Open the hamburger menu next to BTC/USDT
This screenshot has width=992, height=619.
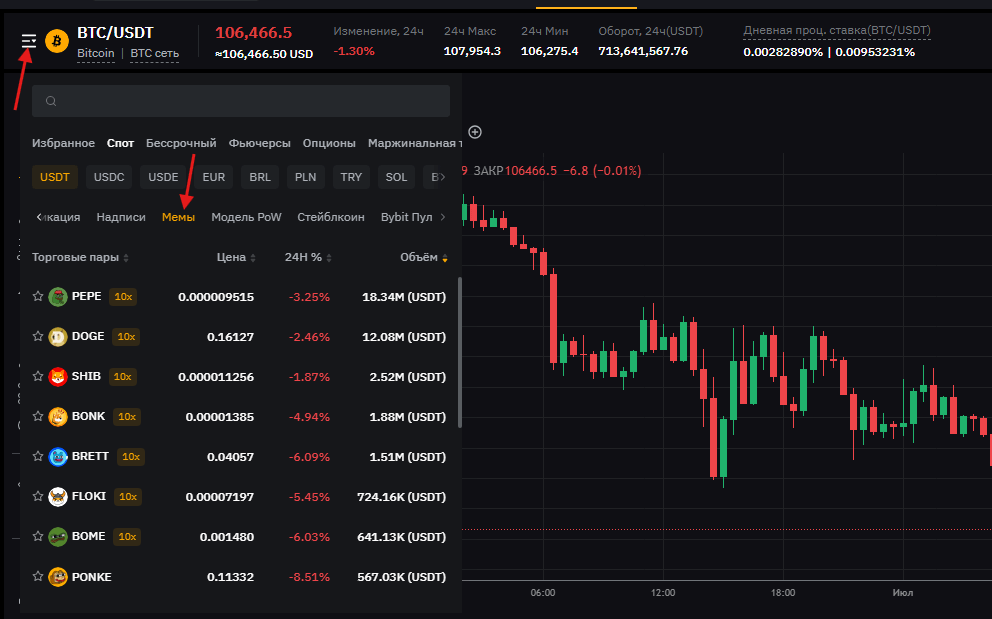(29, 41)
